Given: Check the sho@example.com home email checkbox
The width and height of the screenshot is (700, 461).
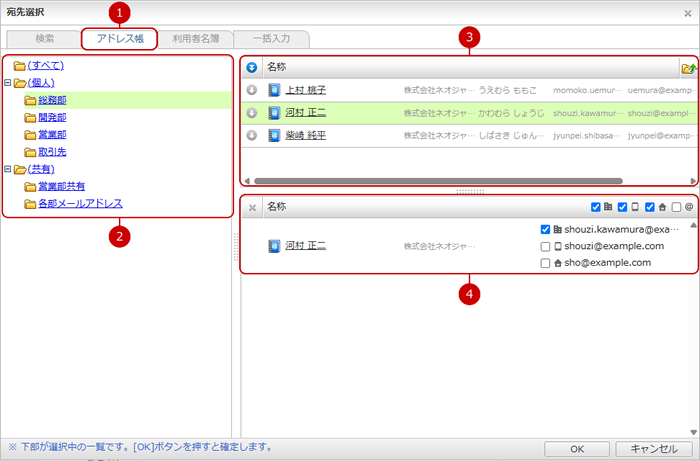Looking at the screenshot, I should pos(545,263).
